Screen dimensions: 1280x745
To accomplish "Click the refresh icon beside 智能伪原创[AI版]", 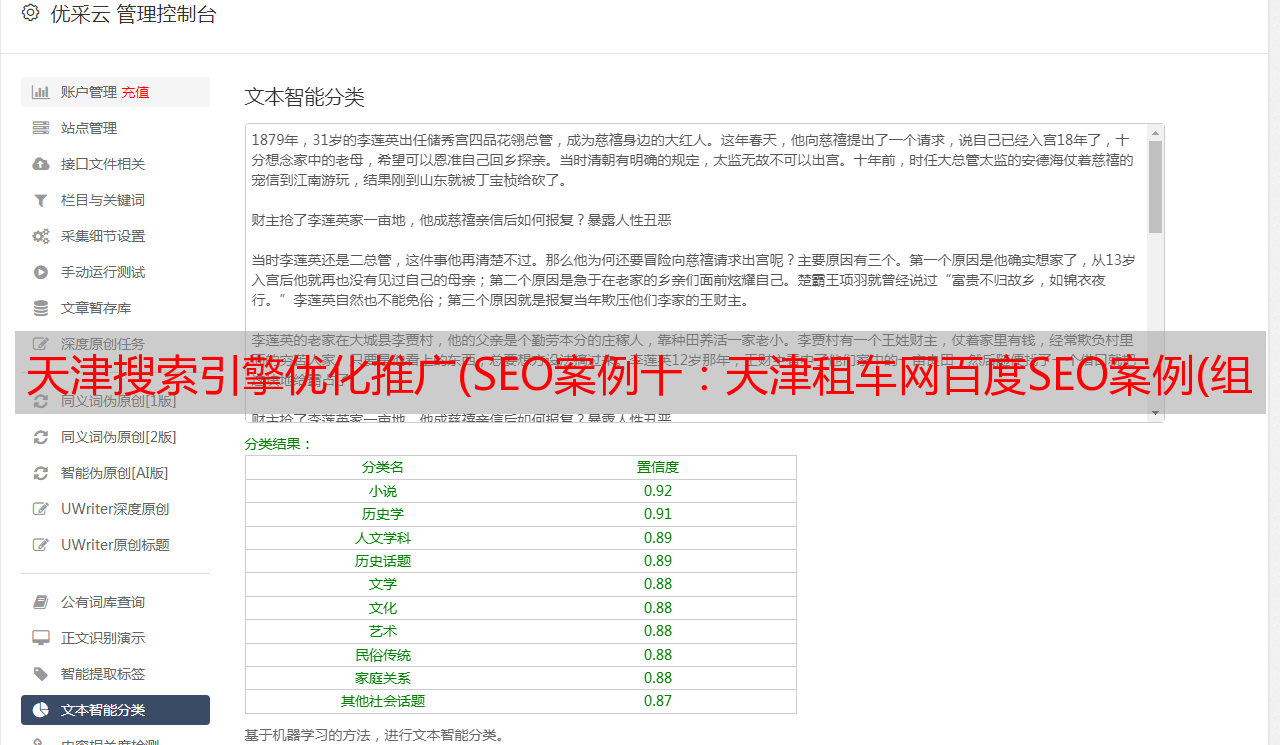I will (x=41, y=473).
